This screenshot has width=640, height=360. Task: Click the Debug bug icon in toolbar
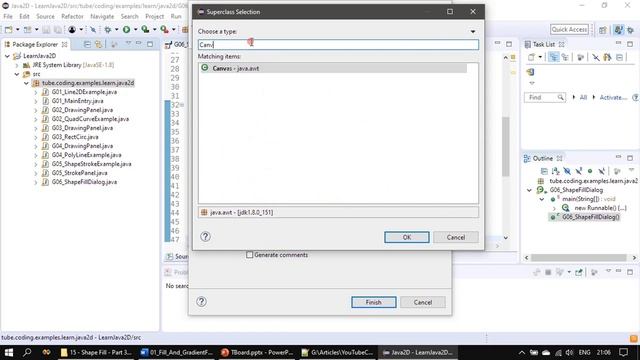tap(108, 29)
